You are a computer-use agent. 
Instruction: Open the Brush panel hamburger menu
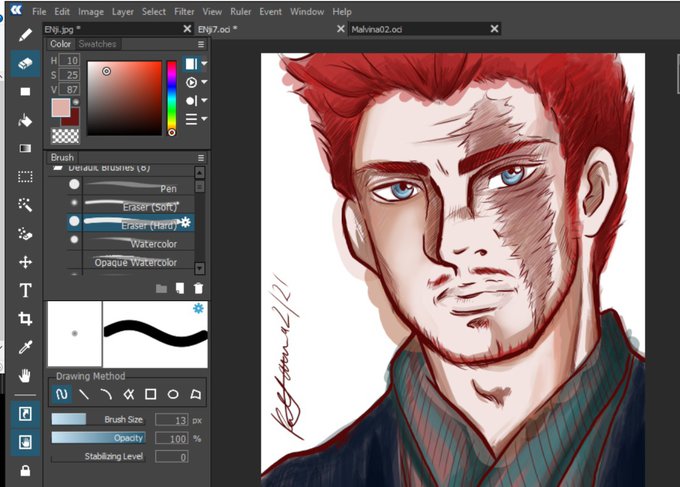pyautogui.click(x=201, y=158)
